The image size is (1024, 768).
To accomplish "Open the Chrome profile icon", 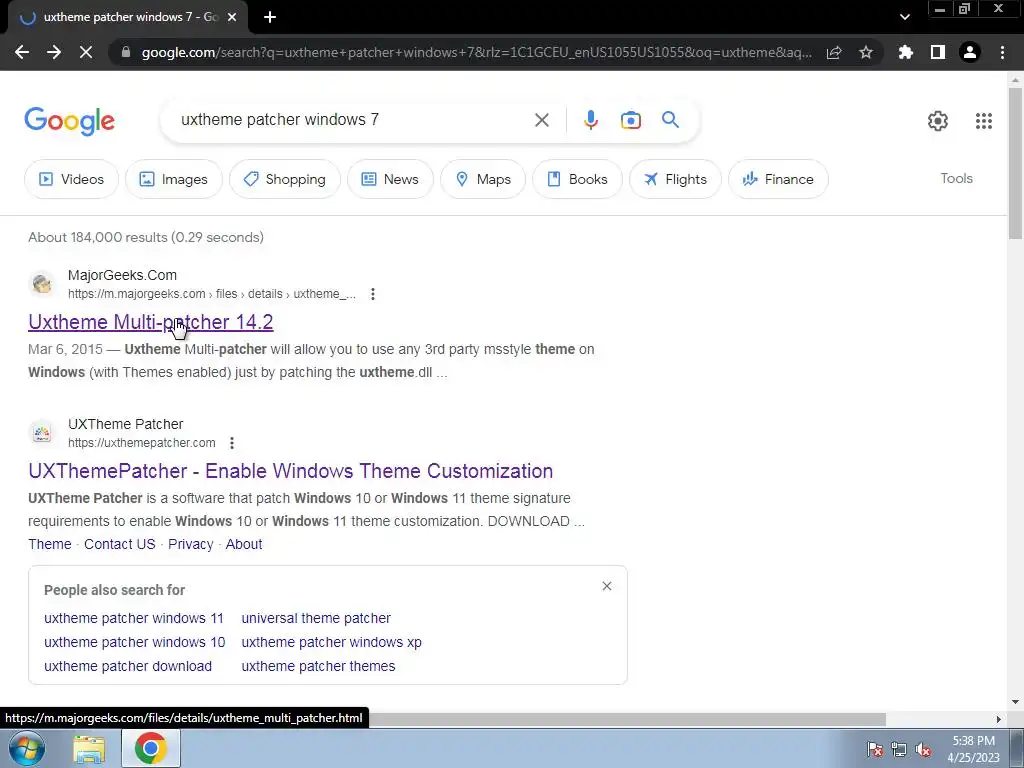I will coord(970,52).
